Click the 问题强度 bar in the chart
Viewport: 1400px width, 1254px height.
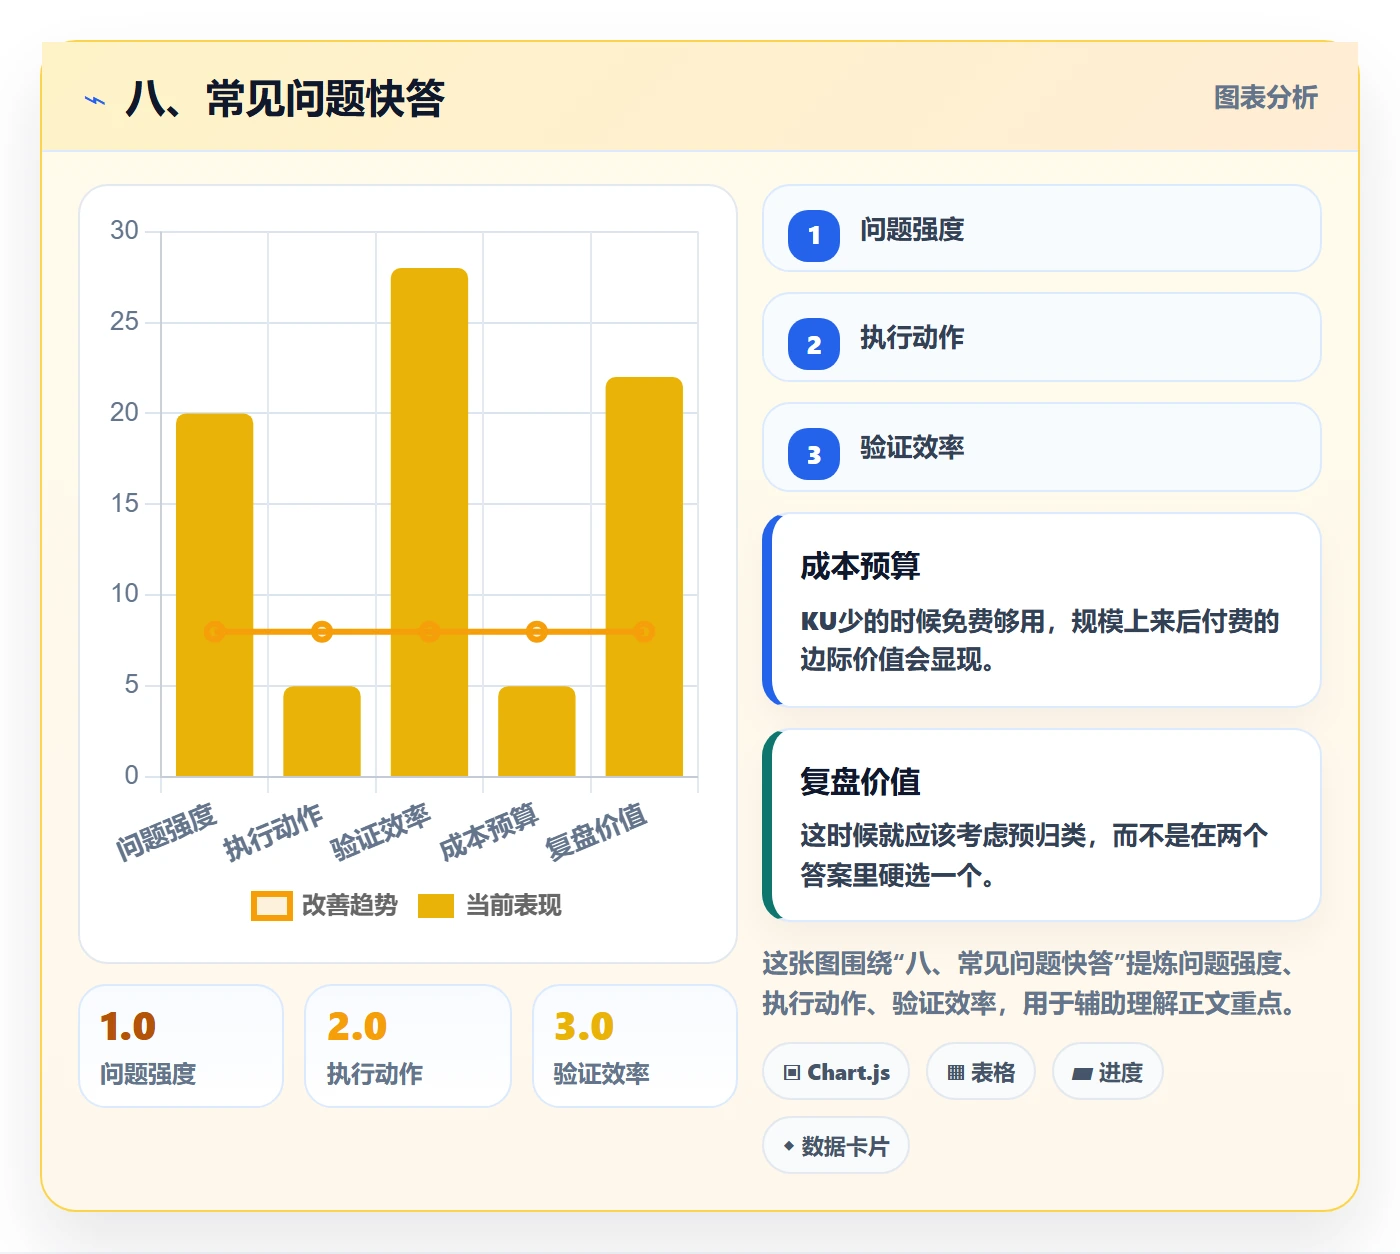tap(214, 595)
